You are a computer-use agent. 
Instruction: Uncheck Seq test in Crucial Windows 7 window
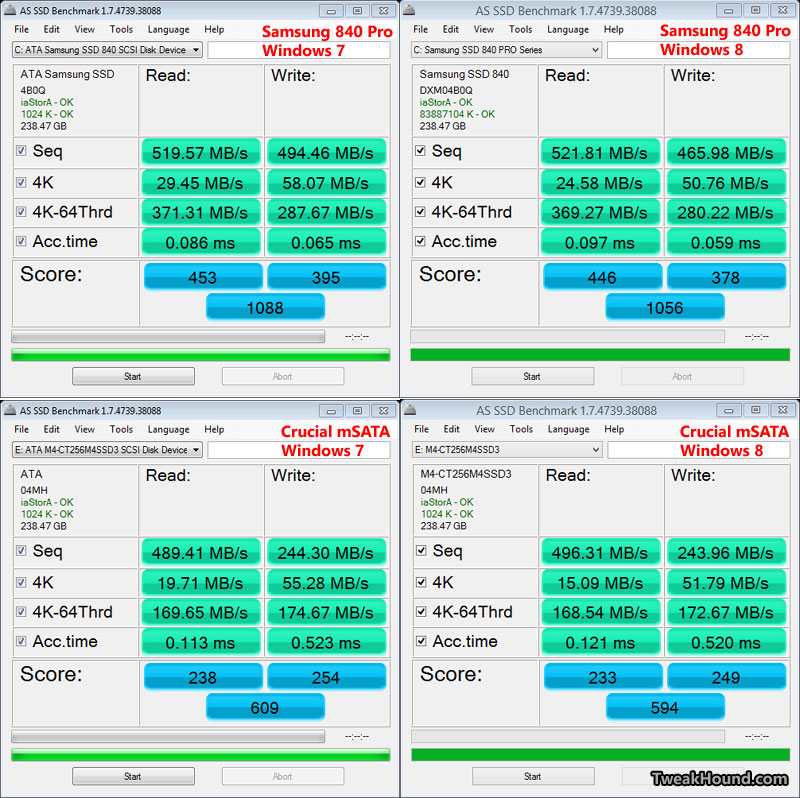21,551
